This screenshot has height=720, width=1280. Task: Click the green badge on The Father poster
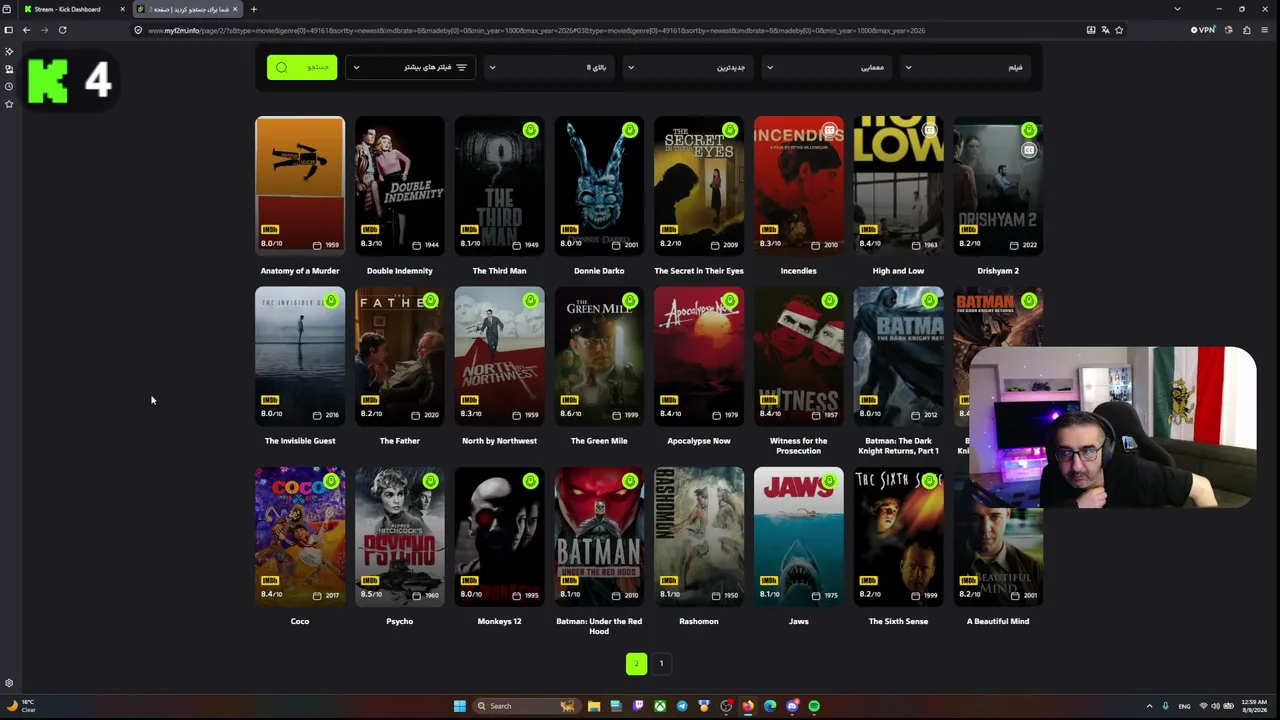point(430,300)
